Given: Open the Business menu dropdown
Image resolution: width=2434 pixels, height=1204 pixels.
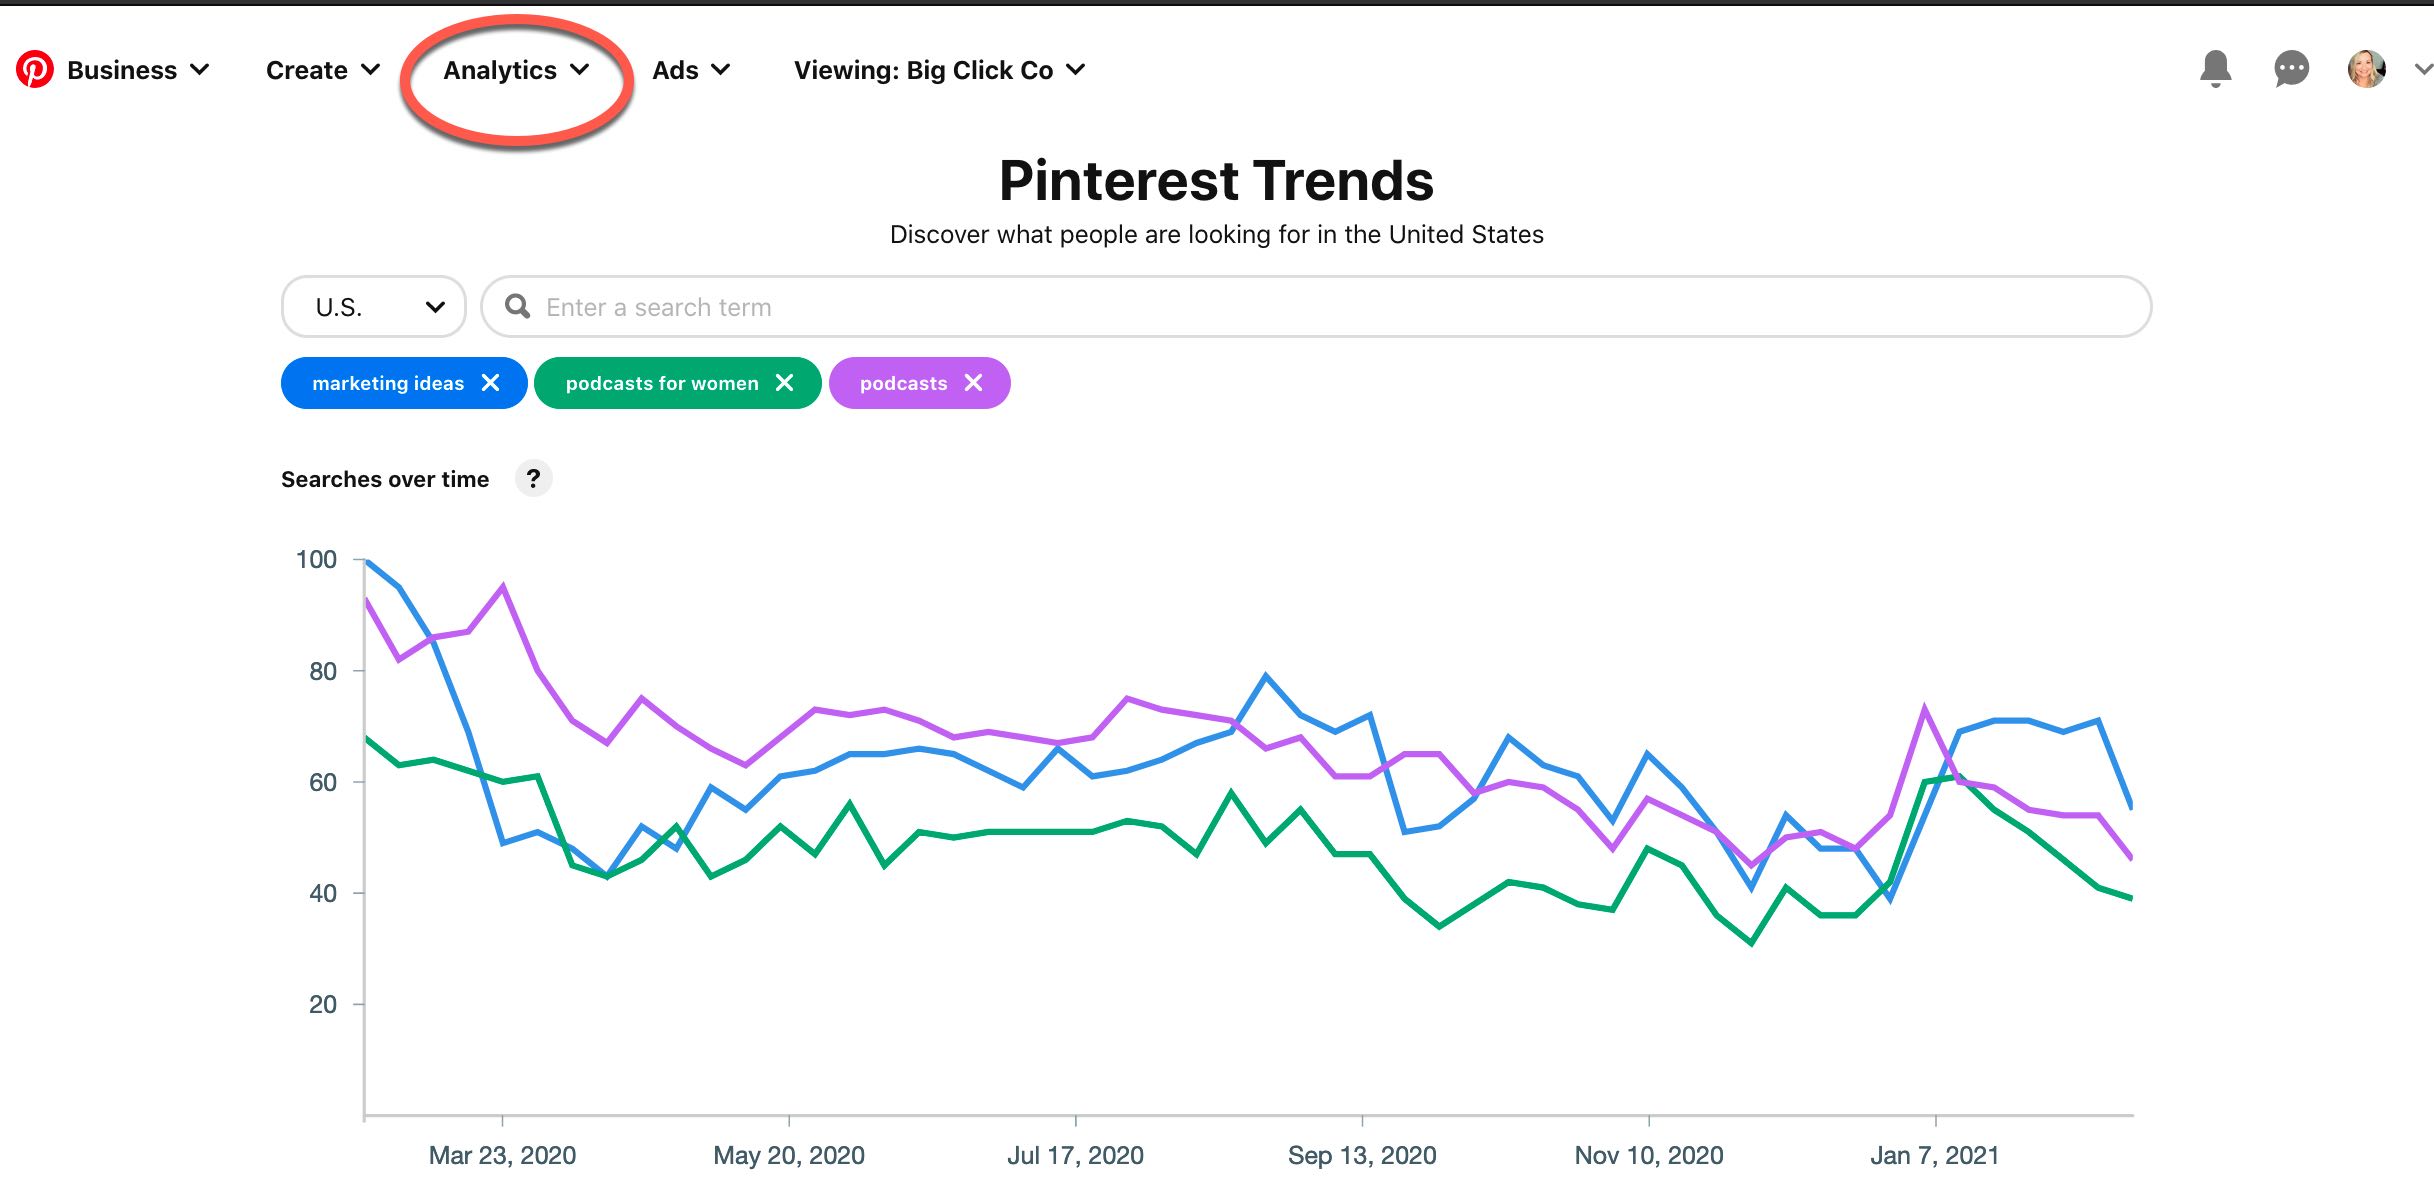Looking at the screenshot, I should (x=137, y=70).
